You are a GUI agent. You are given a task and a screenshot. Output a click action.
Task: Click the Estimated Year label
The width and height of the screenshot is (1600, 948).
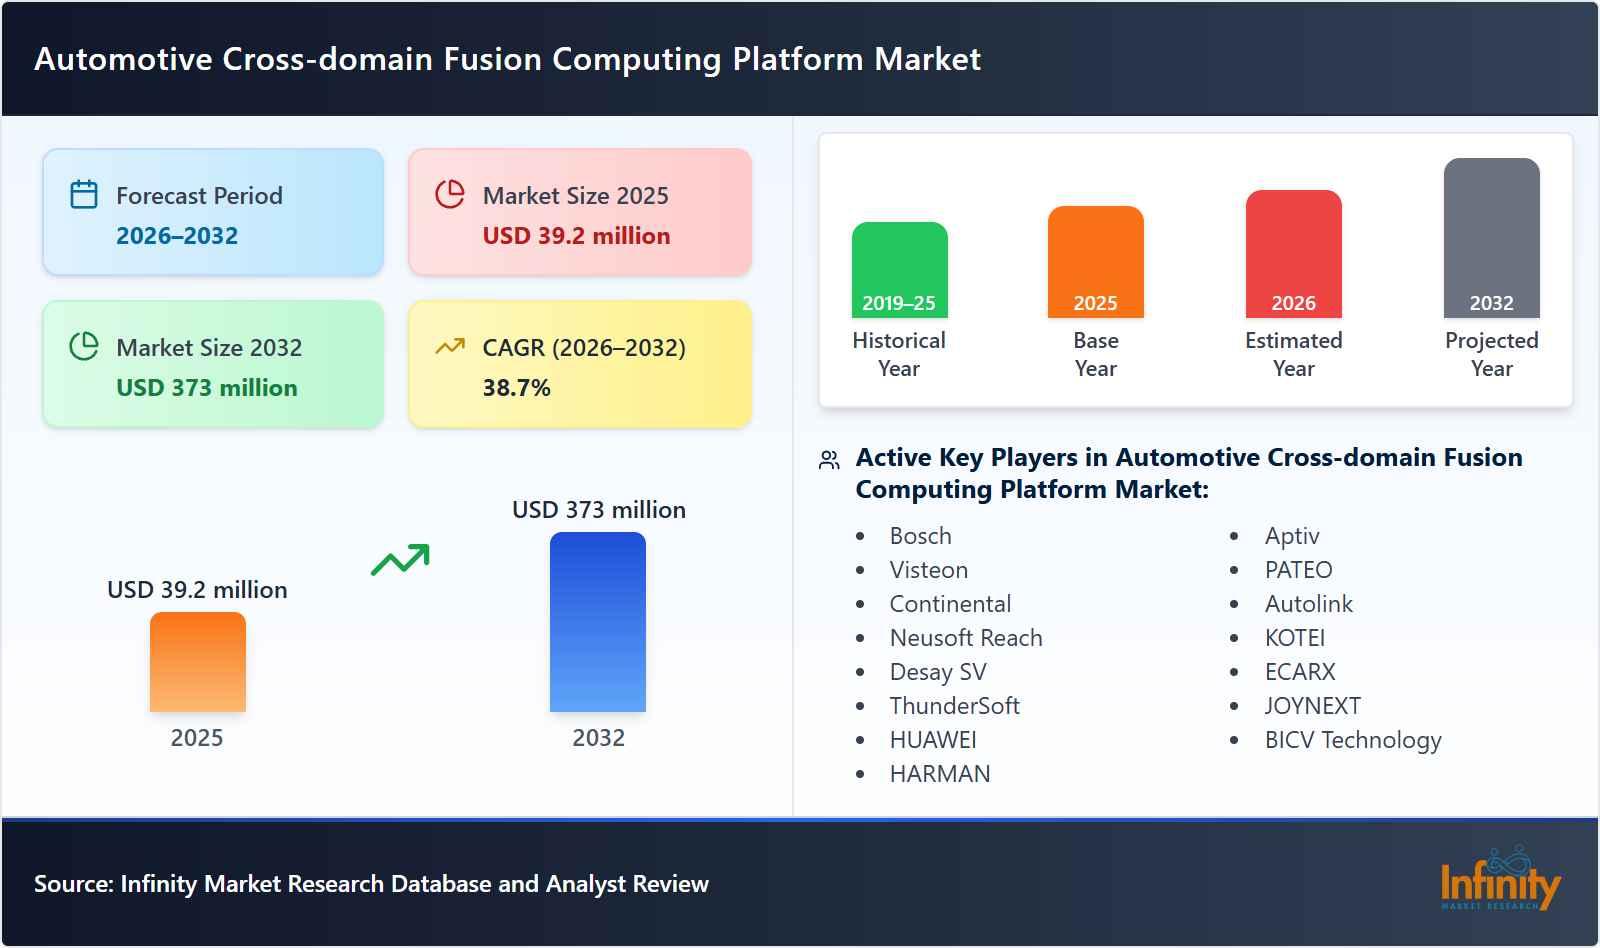click(1293, 354)
